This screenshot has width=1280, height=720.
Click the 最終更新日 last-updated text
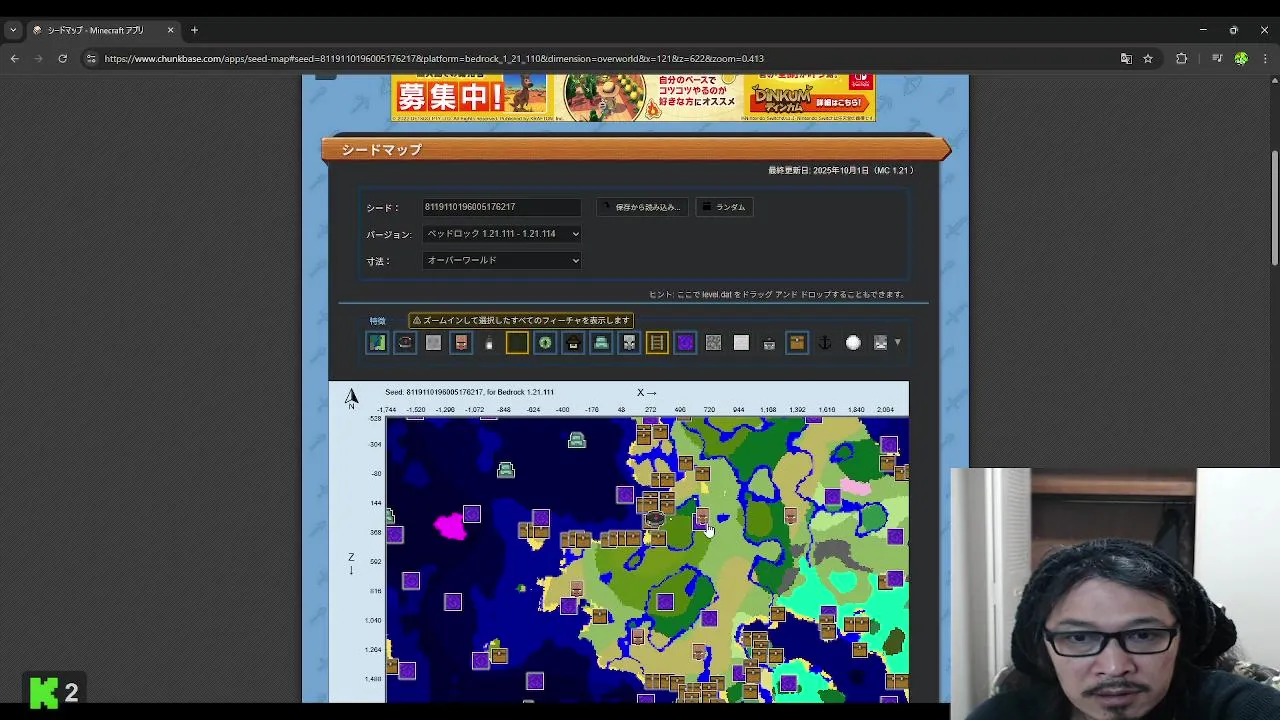tap(840, 171)
